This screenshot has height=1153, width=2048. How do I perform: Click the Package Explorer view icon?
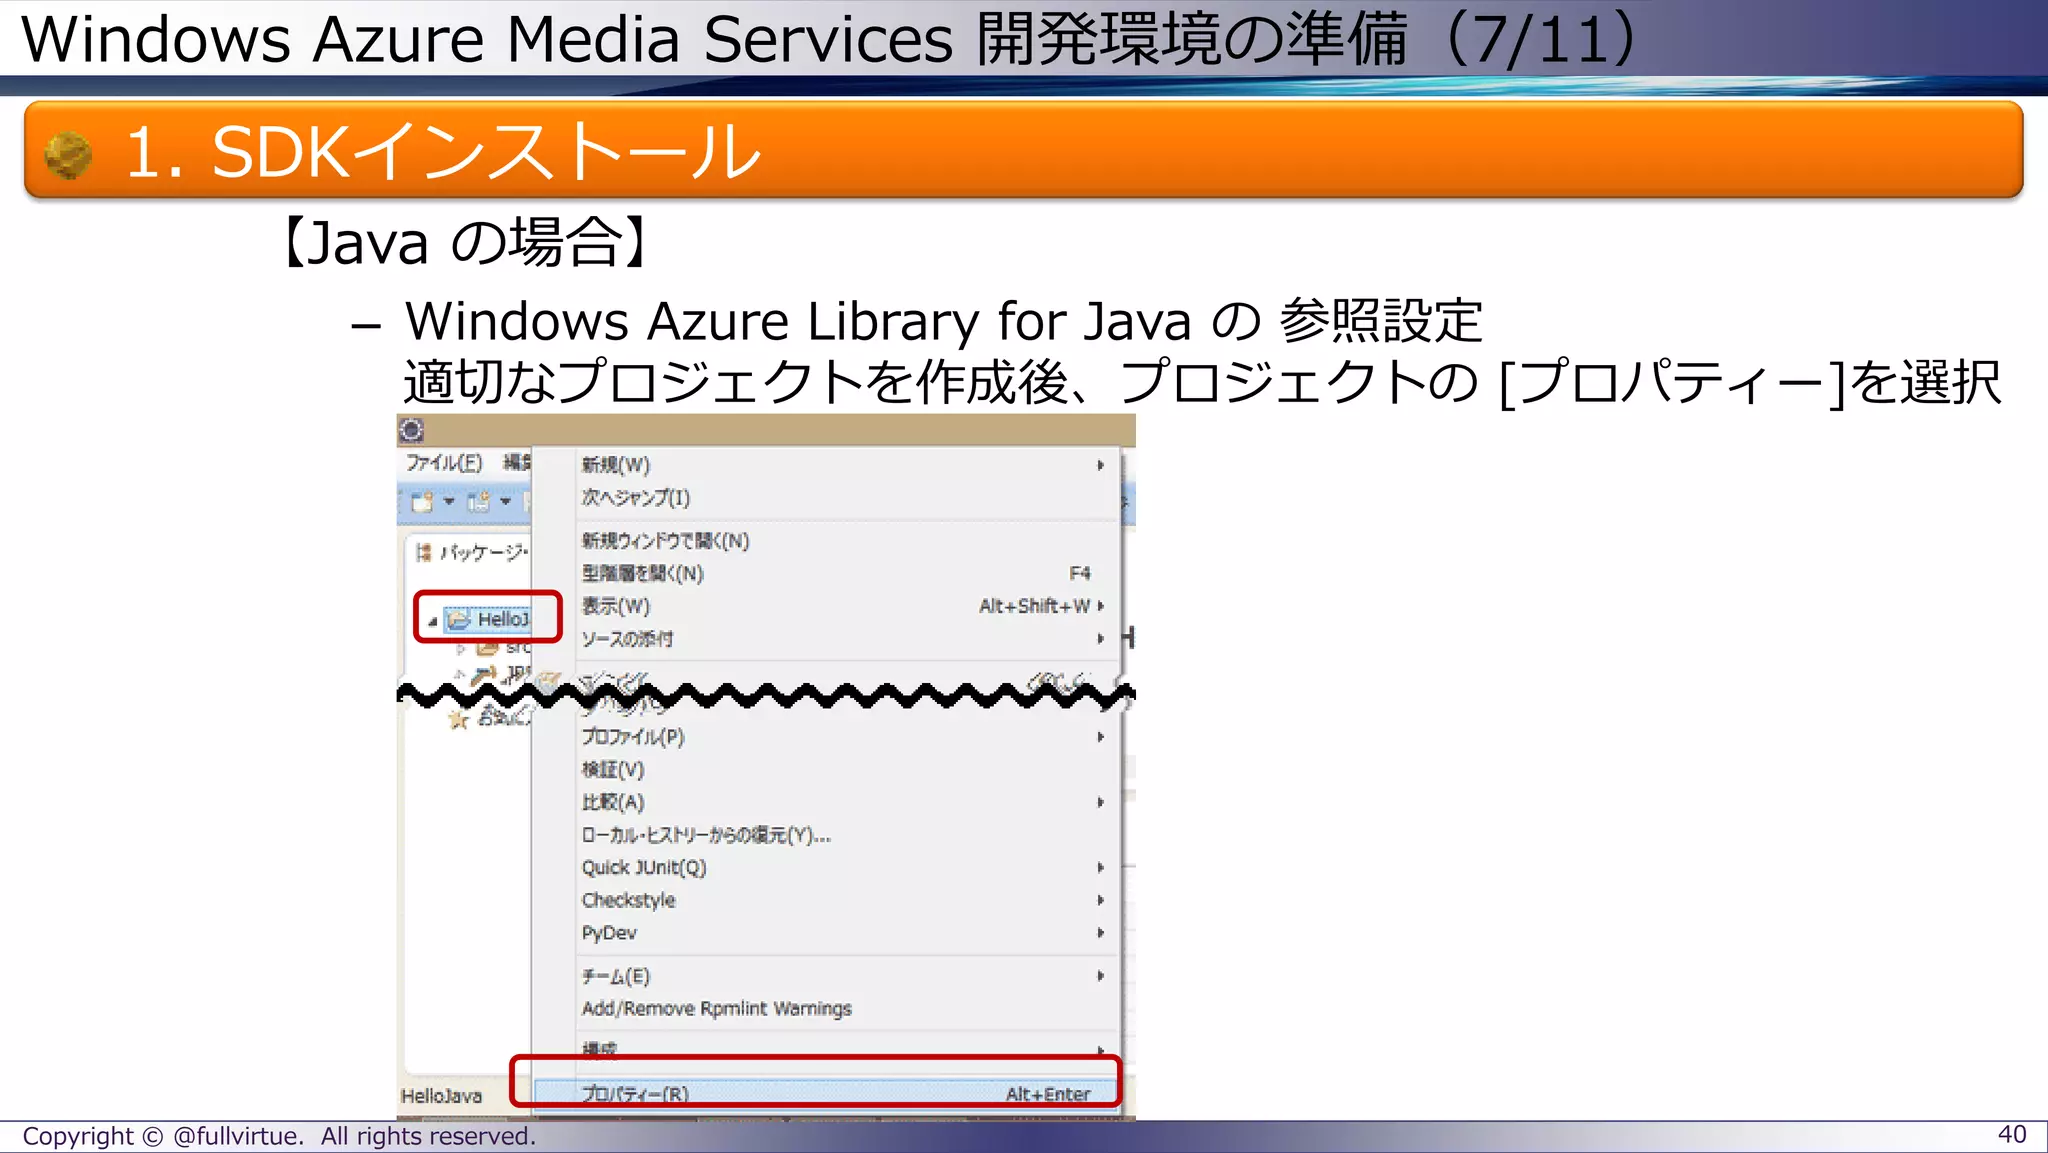(x=424, y=552)
